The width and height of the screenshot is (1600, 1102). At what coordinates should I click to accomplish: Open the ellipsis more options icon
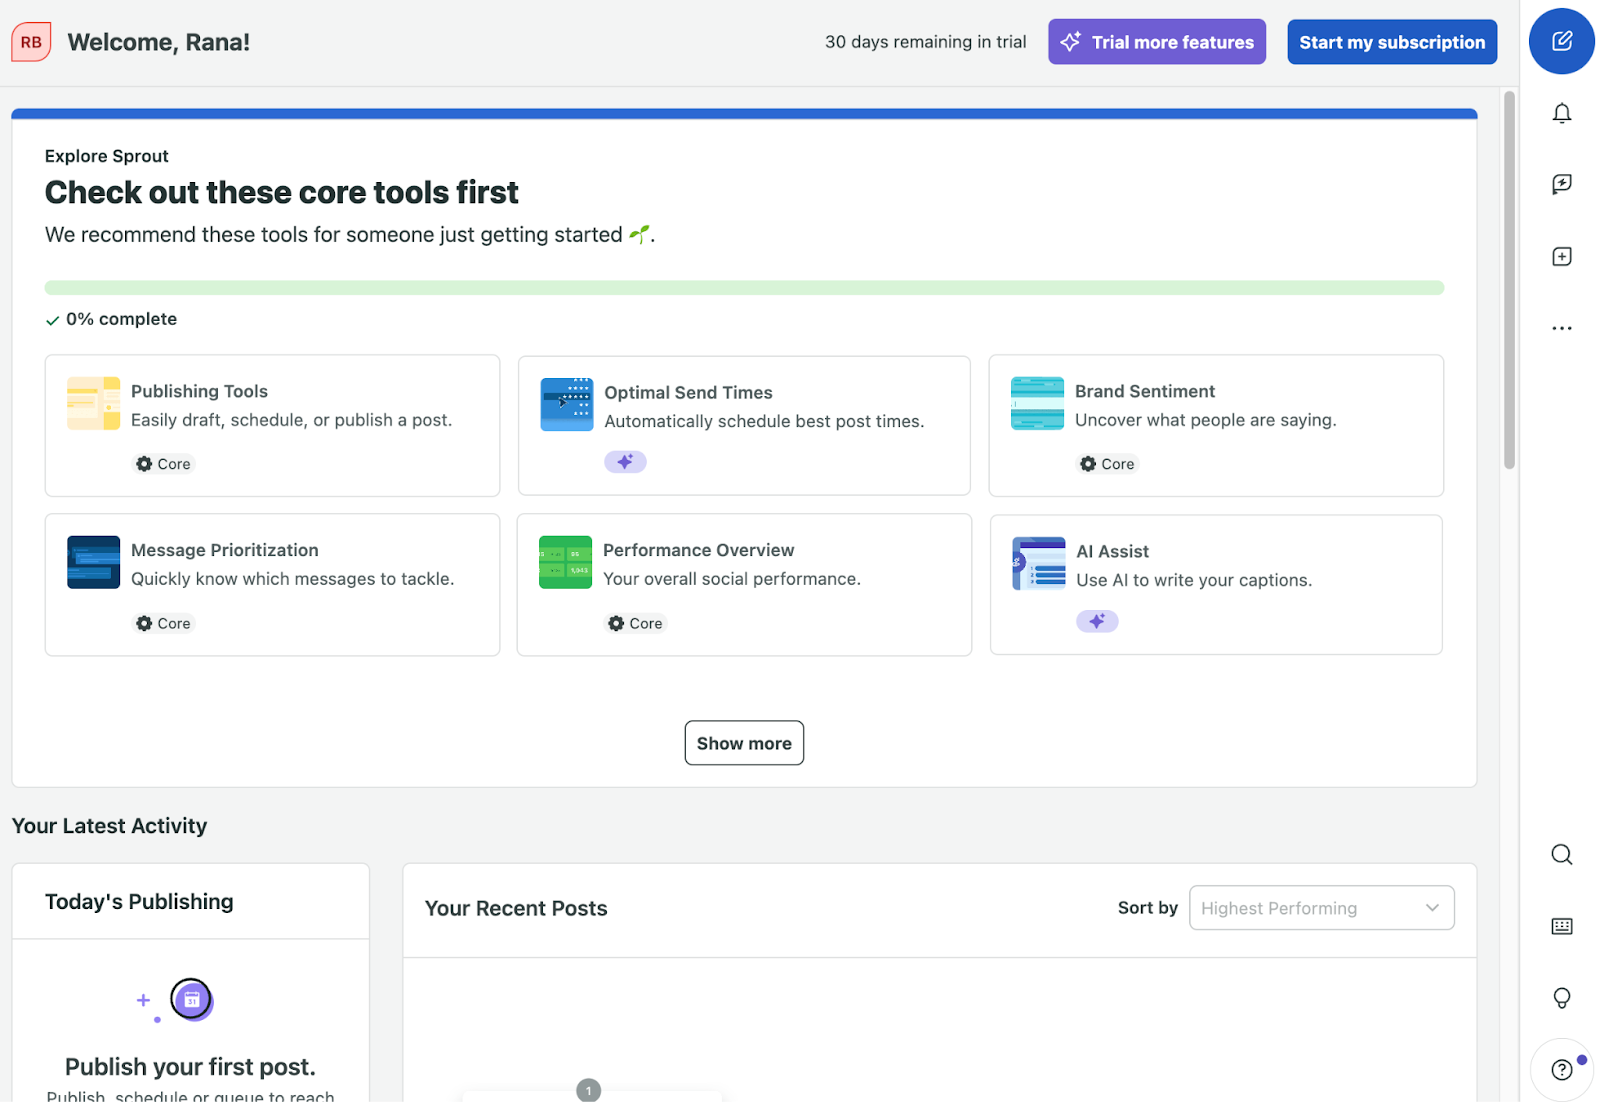tap(1561, 327)
